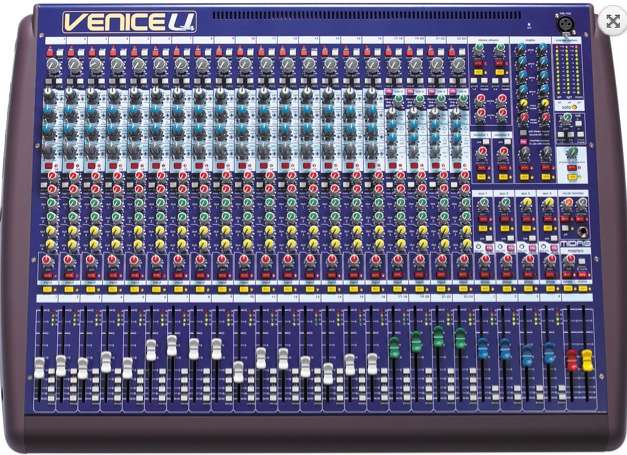Solo input channel 1 with yellow button
The height and width of the screenshot is (455, 627).
tap(48, 289)
